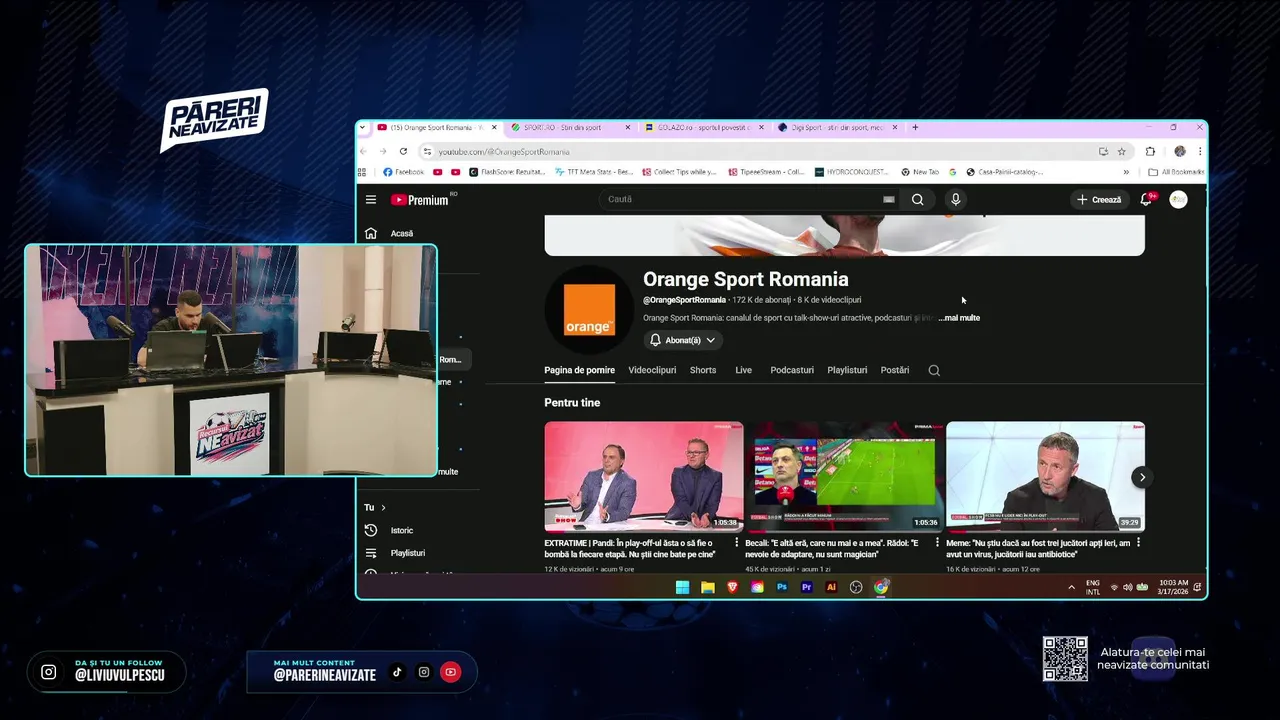1280x720 pixels.
Task: Search within channel using magnifier icon
Action: pyautogui.click(x=934, y=370)
